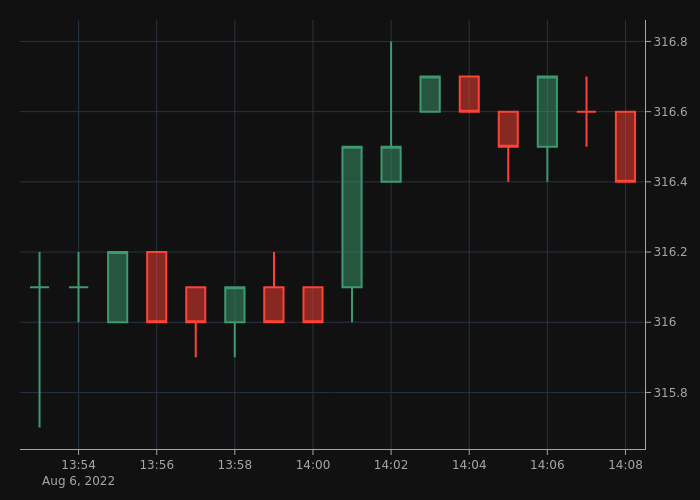This screenshot has height=500, width=700.
Task: Click the 13:54 time axis label
Action: point(79,465)
